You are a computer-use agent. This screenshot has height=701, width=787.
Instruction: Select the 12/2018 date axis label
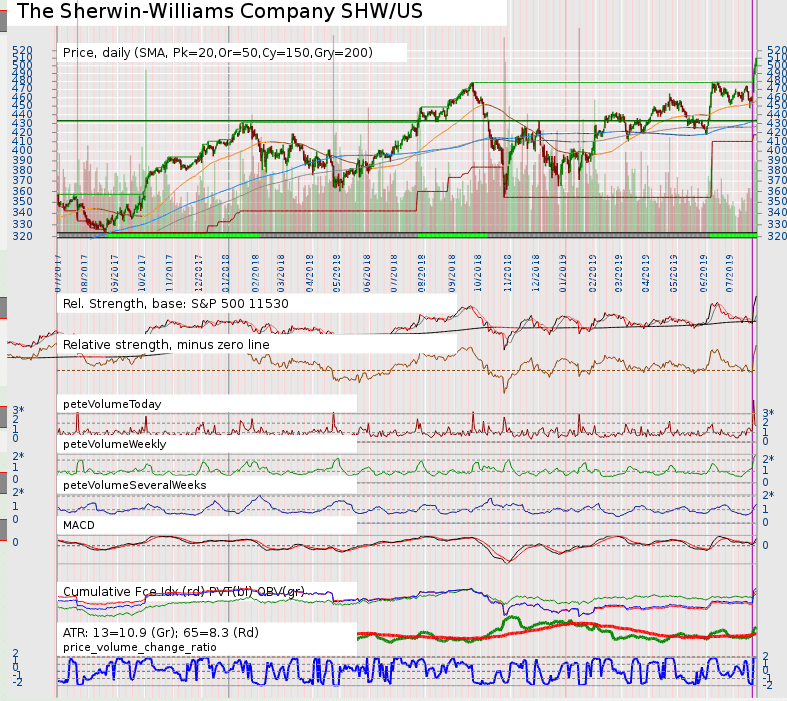tap(536, 273)
